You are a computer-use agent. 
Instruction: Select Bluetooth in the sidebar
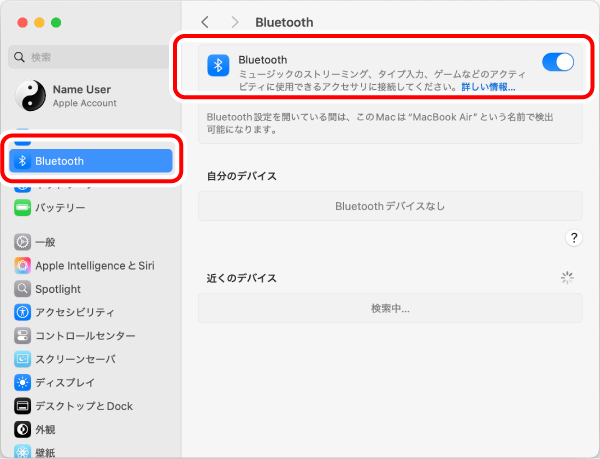coord(91,161)
